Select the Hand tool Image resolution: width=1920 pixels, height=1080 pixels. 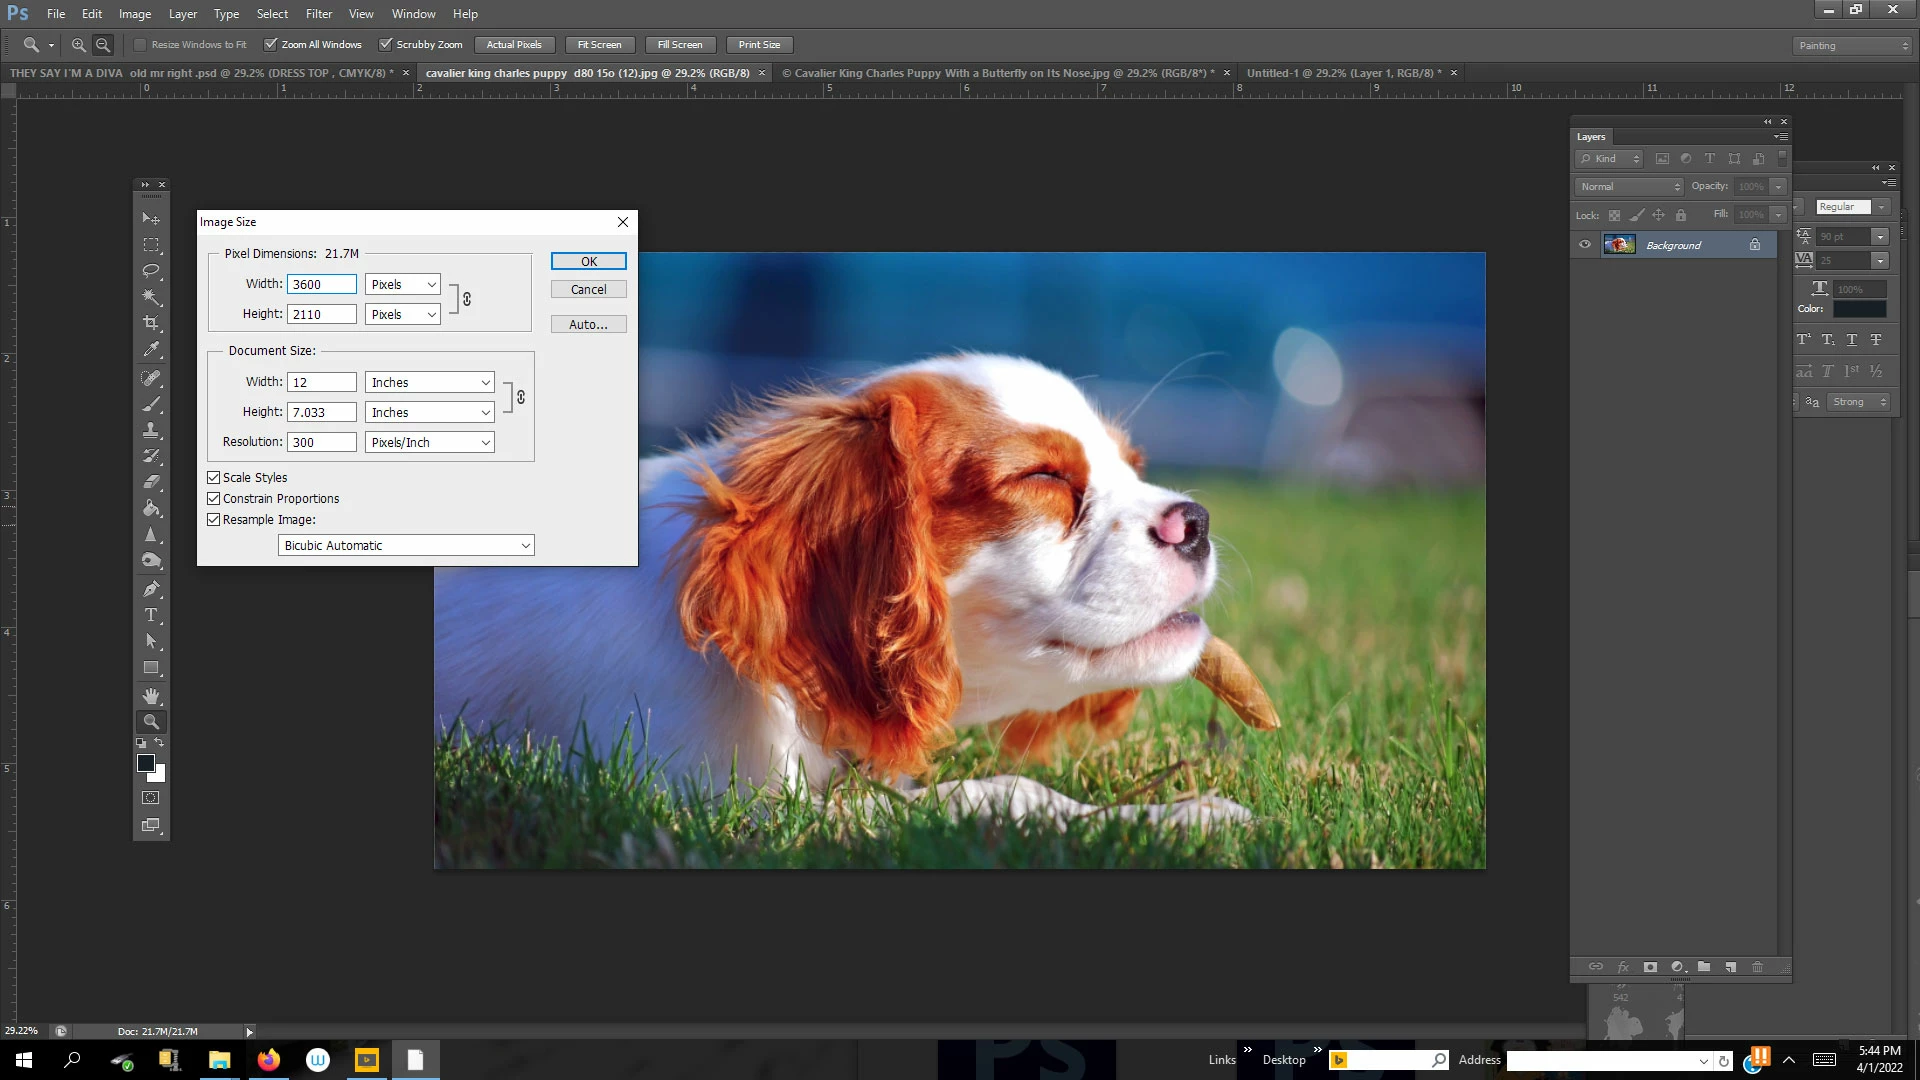(151, 695)
